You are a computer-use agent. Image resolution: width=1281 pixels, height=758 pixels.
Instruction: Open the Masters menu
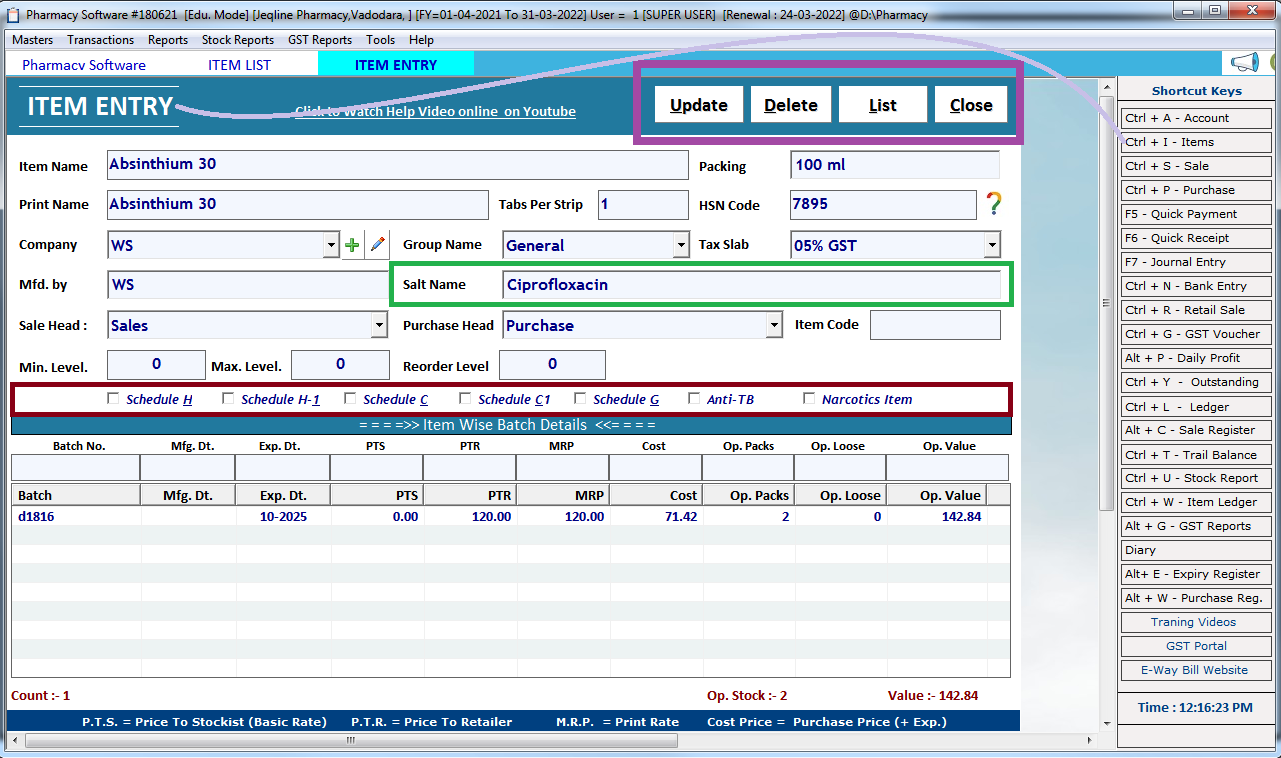pos(32,40)
